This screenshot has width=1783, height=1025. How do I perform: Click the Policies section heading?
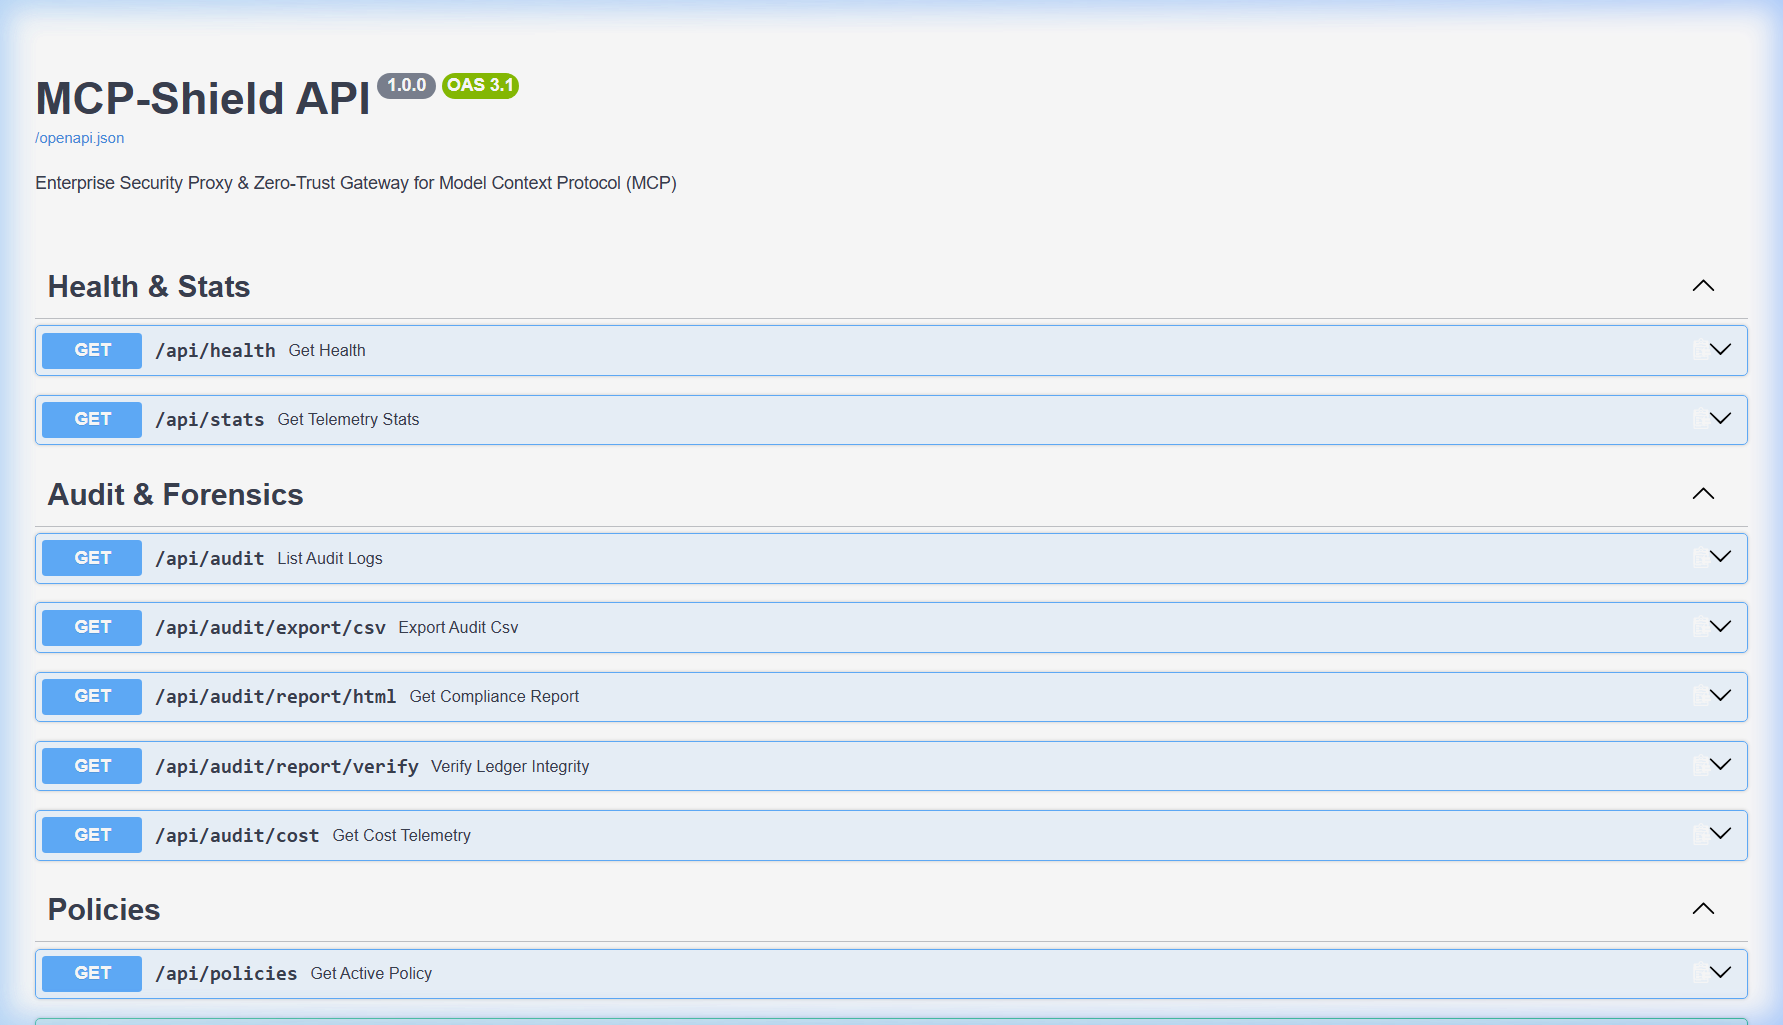[x=104, y=910]
